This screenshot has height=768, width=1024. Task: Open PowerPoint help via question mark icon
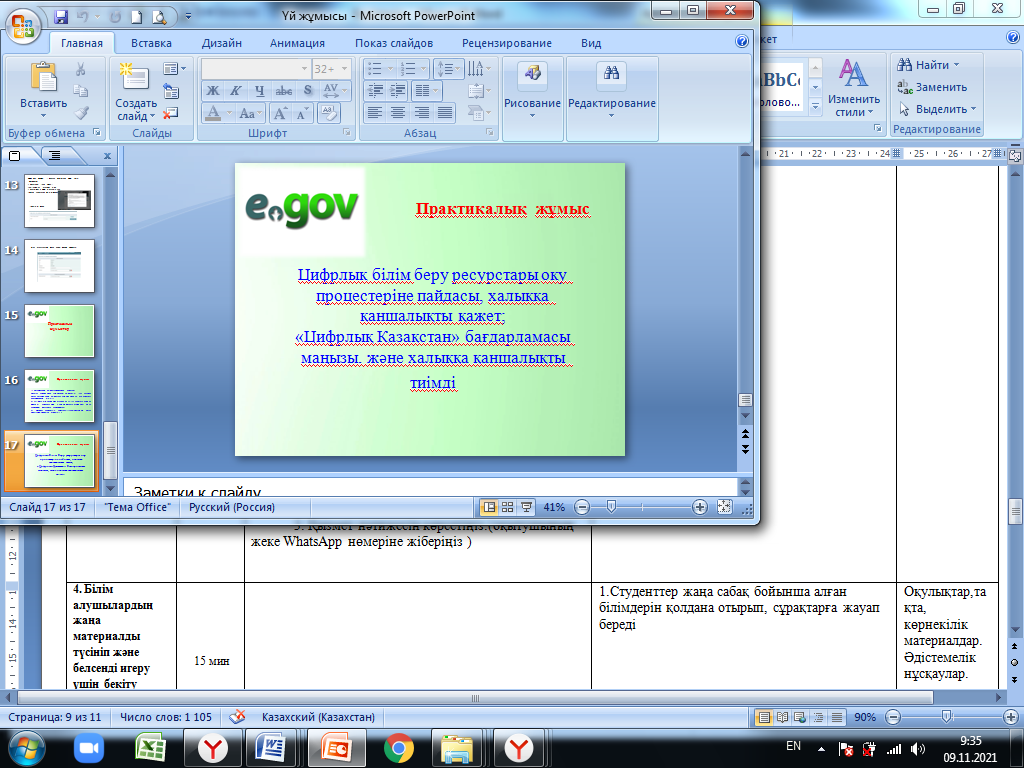[x=742, y=41]
